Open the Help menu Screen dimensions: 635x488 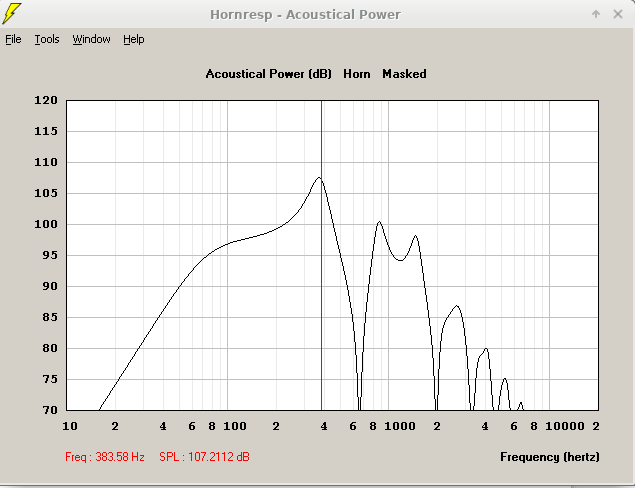click(134, 39)
